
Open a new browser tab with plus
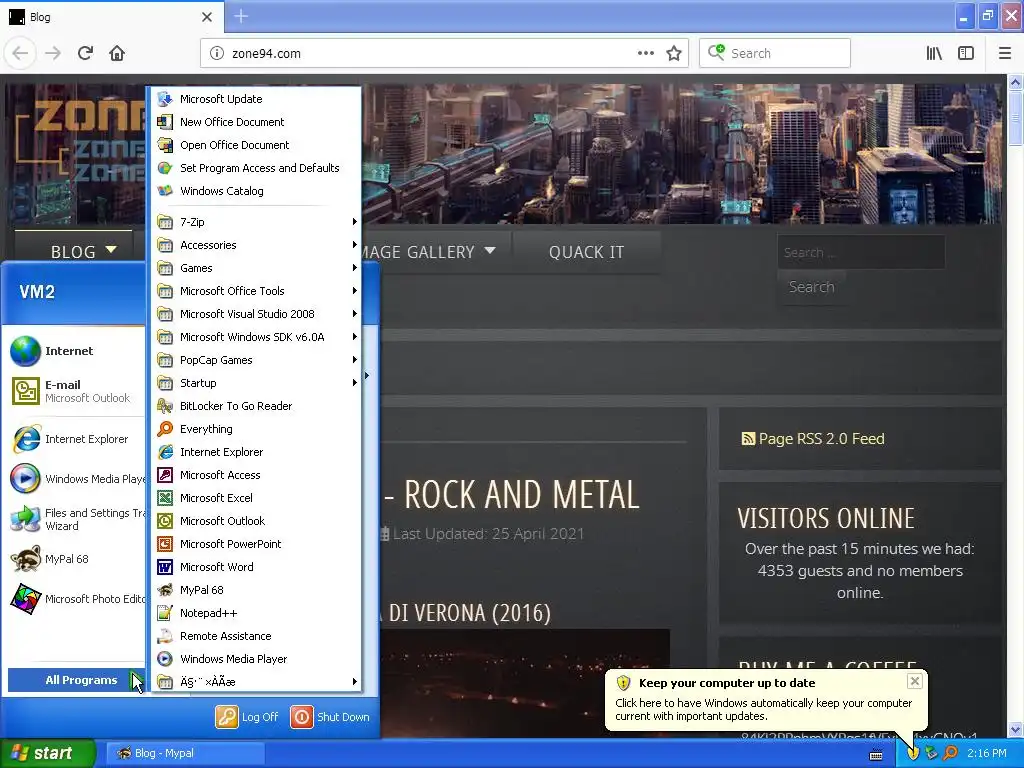[241, 16]
